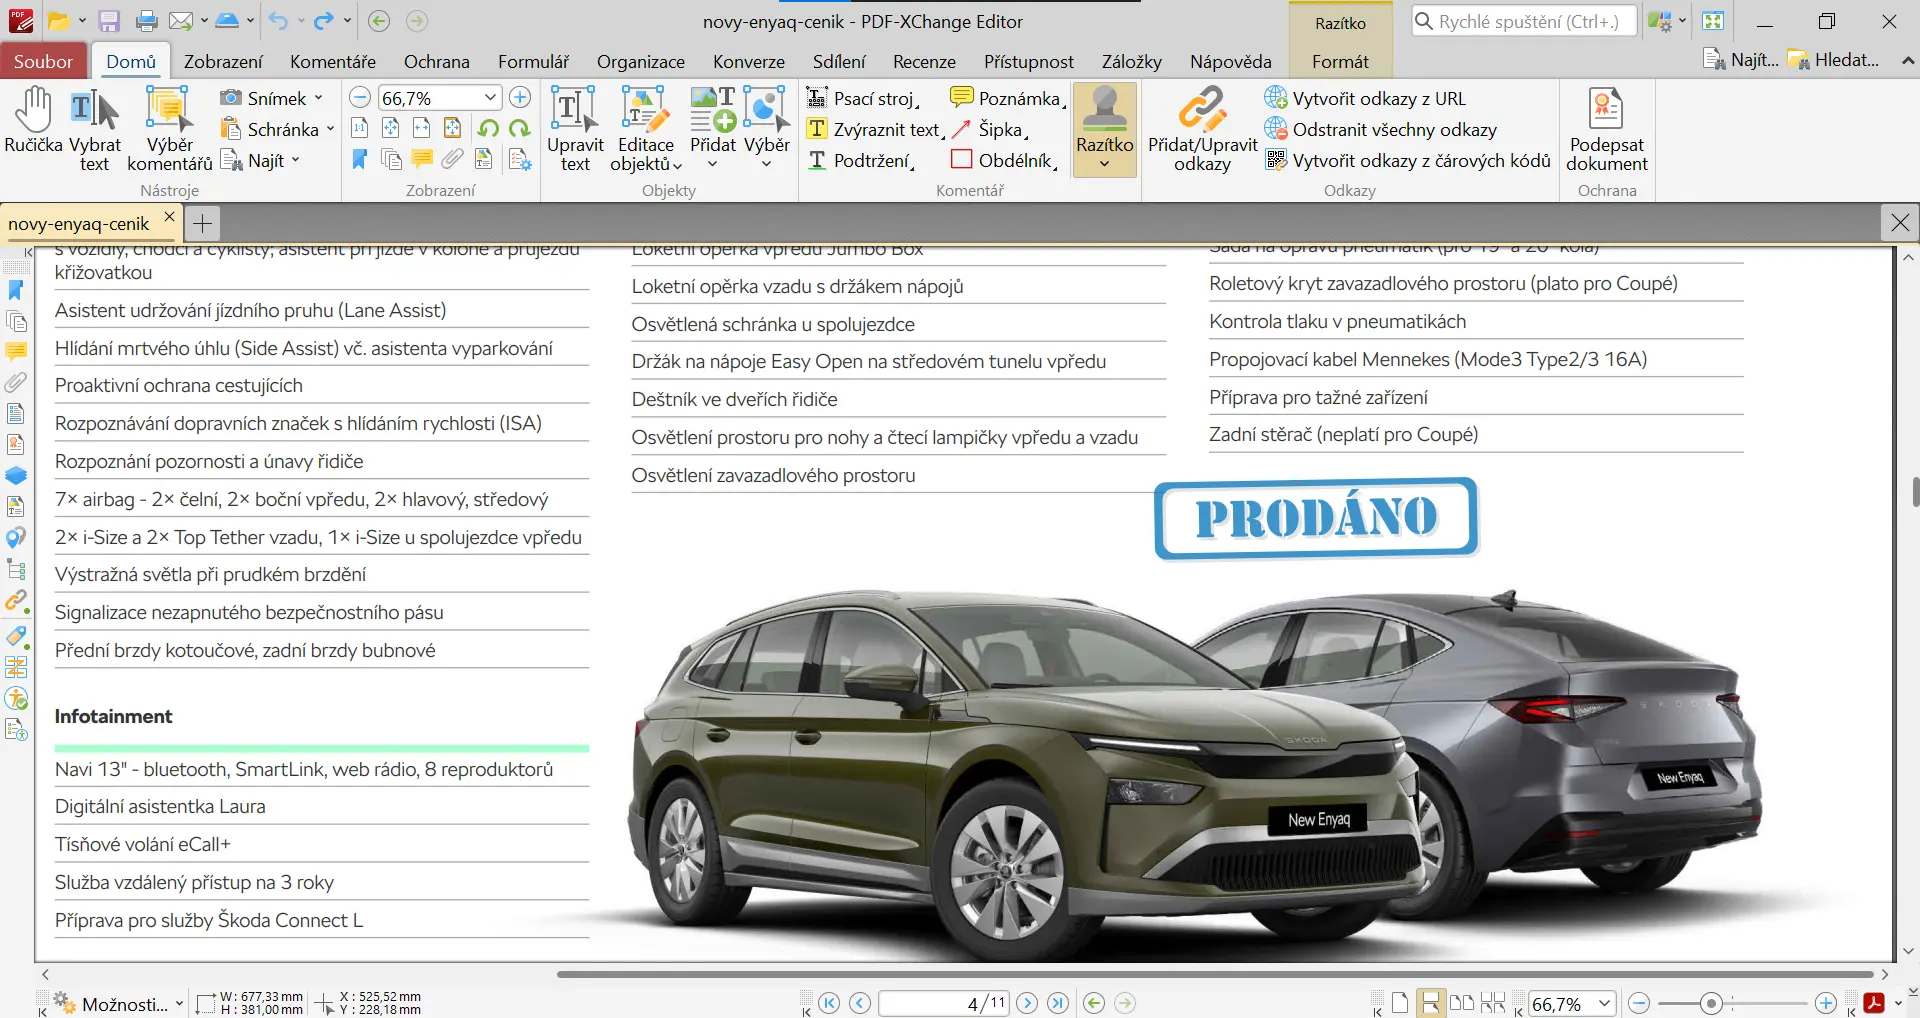The width and height of the screenshot is (1920, 1018).
Task: Toggle the comments panel from ribbon
Action: click(x=422, y=160)
